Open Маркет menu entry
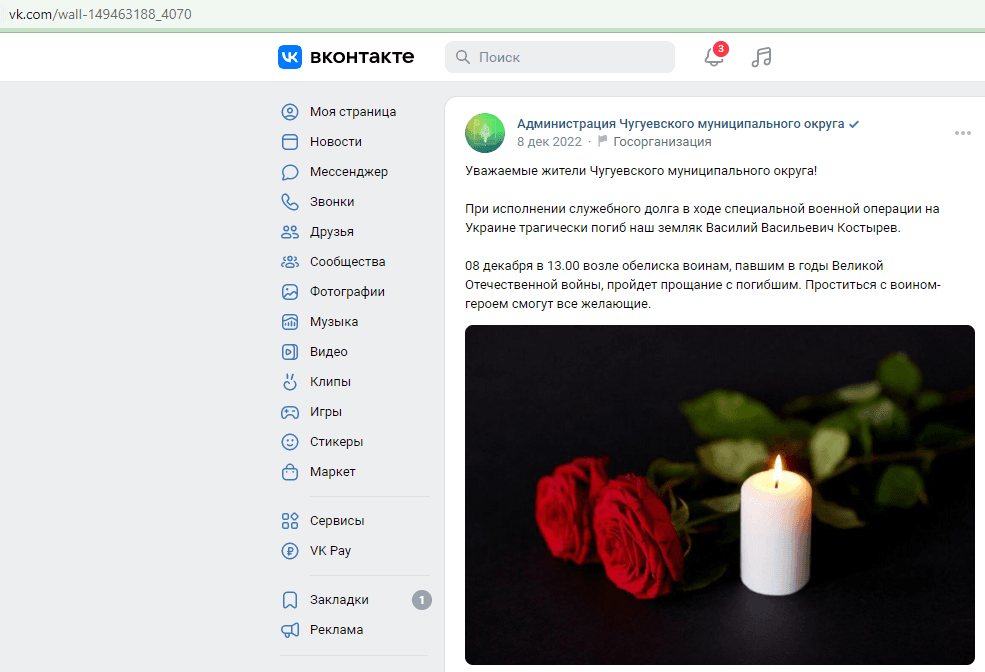The height and width of the screenshot is (672, 985). tap(332, 472)
